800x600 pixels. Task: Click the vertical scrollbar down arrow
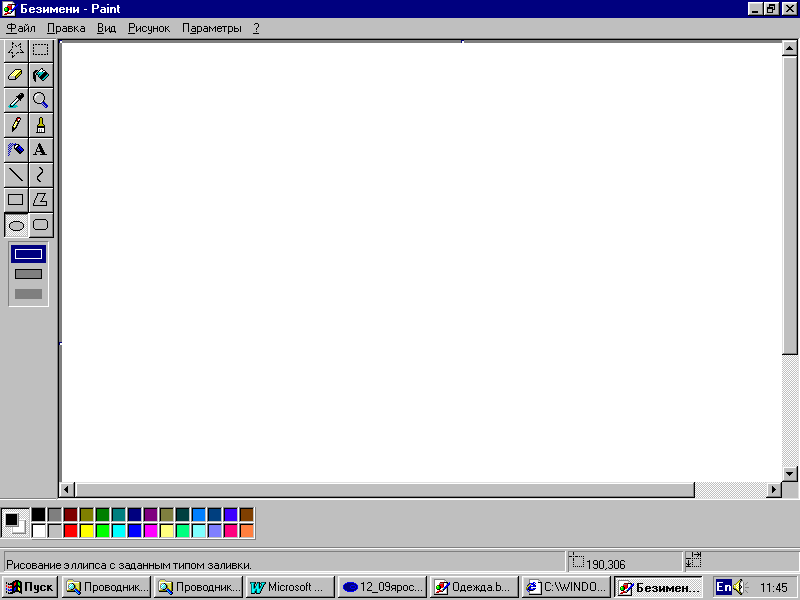click(790, 474)
